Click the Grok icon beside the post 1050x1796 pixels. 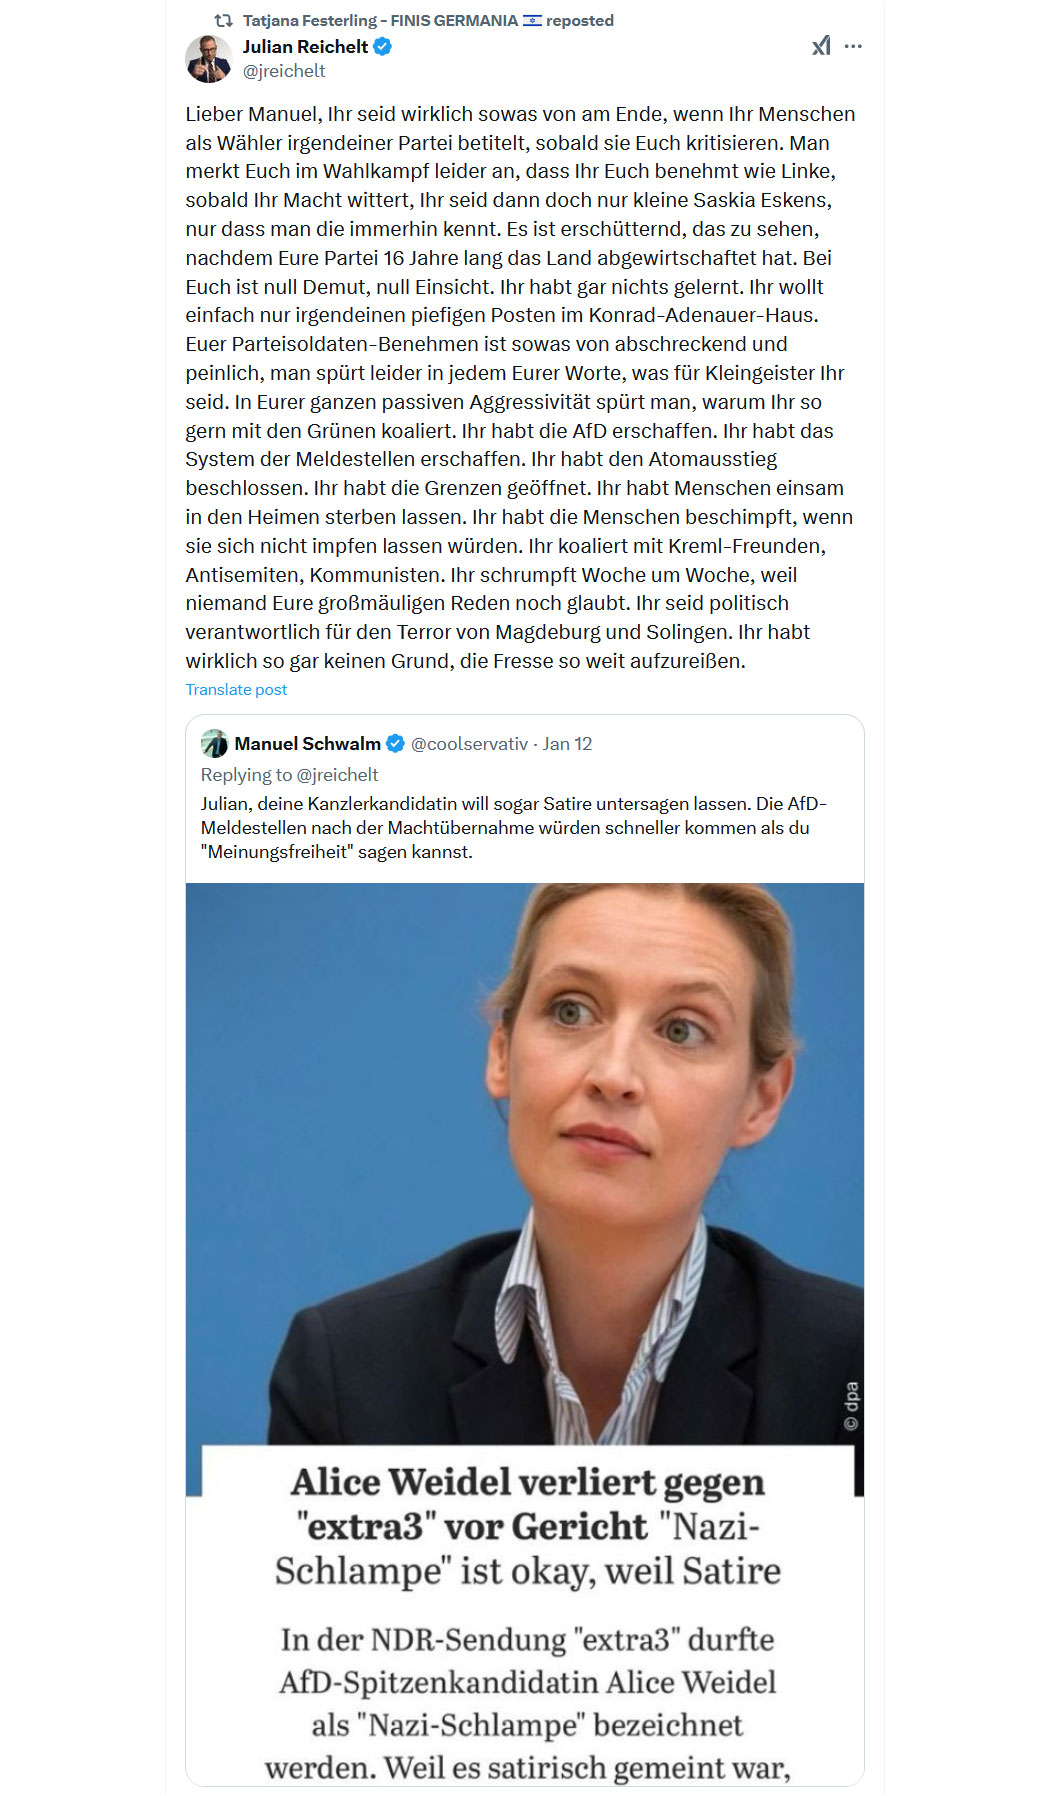pos(821,46)
